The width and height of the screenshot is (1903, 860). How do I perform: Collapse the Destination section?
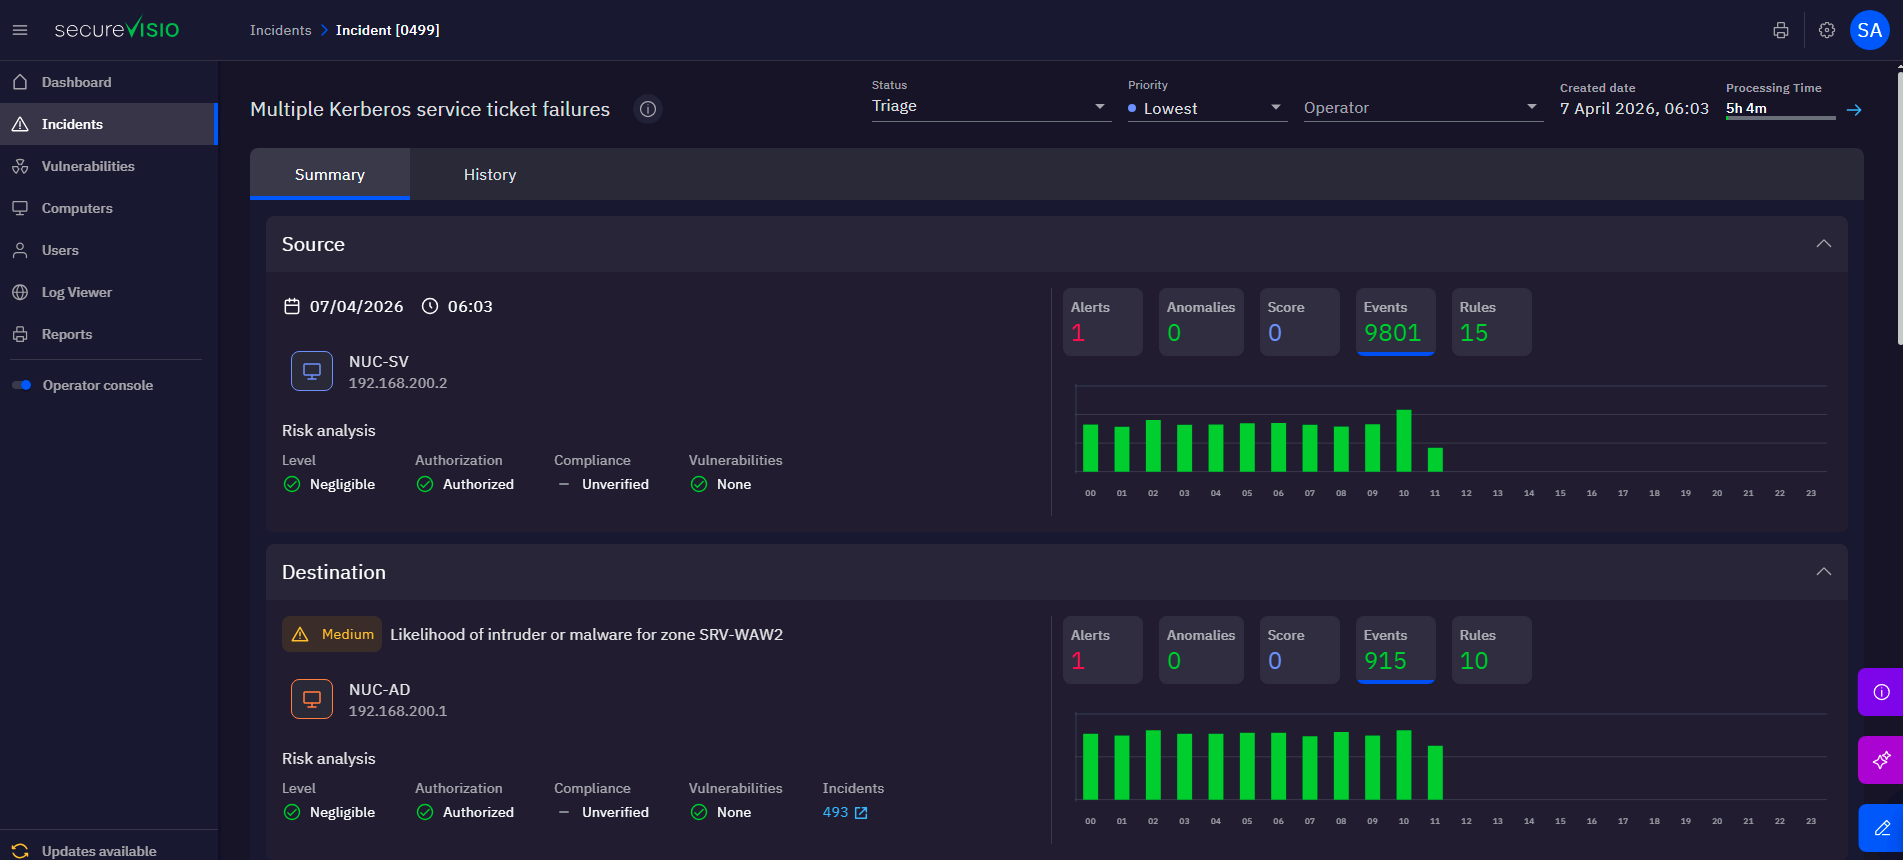1823,572
